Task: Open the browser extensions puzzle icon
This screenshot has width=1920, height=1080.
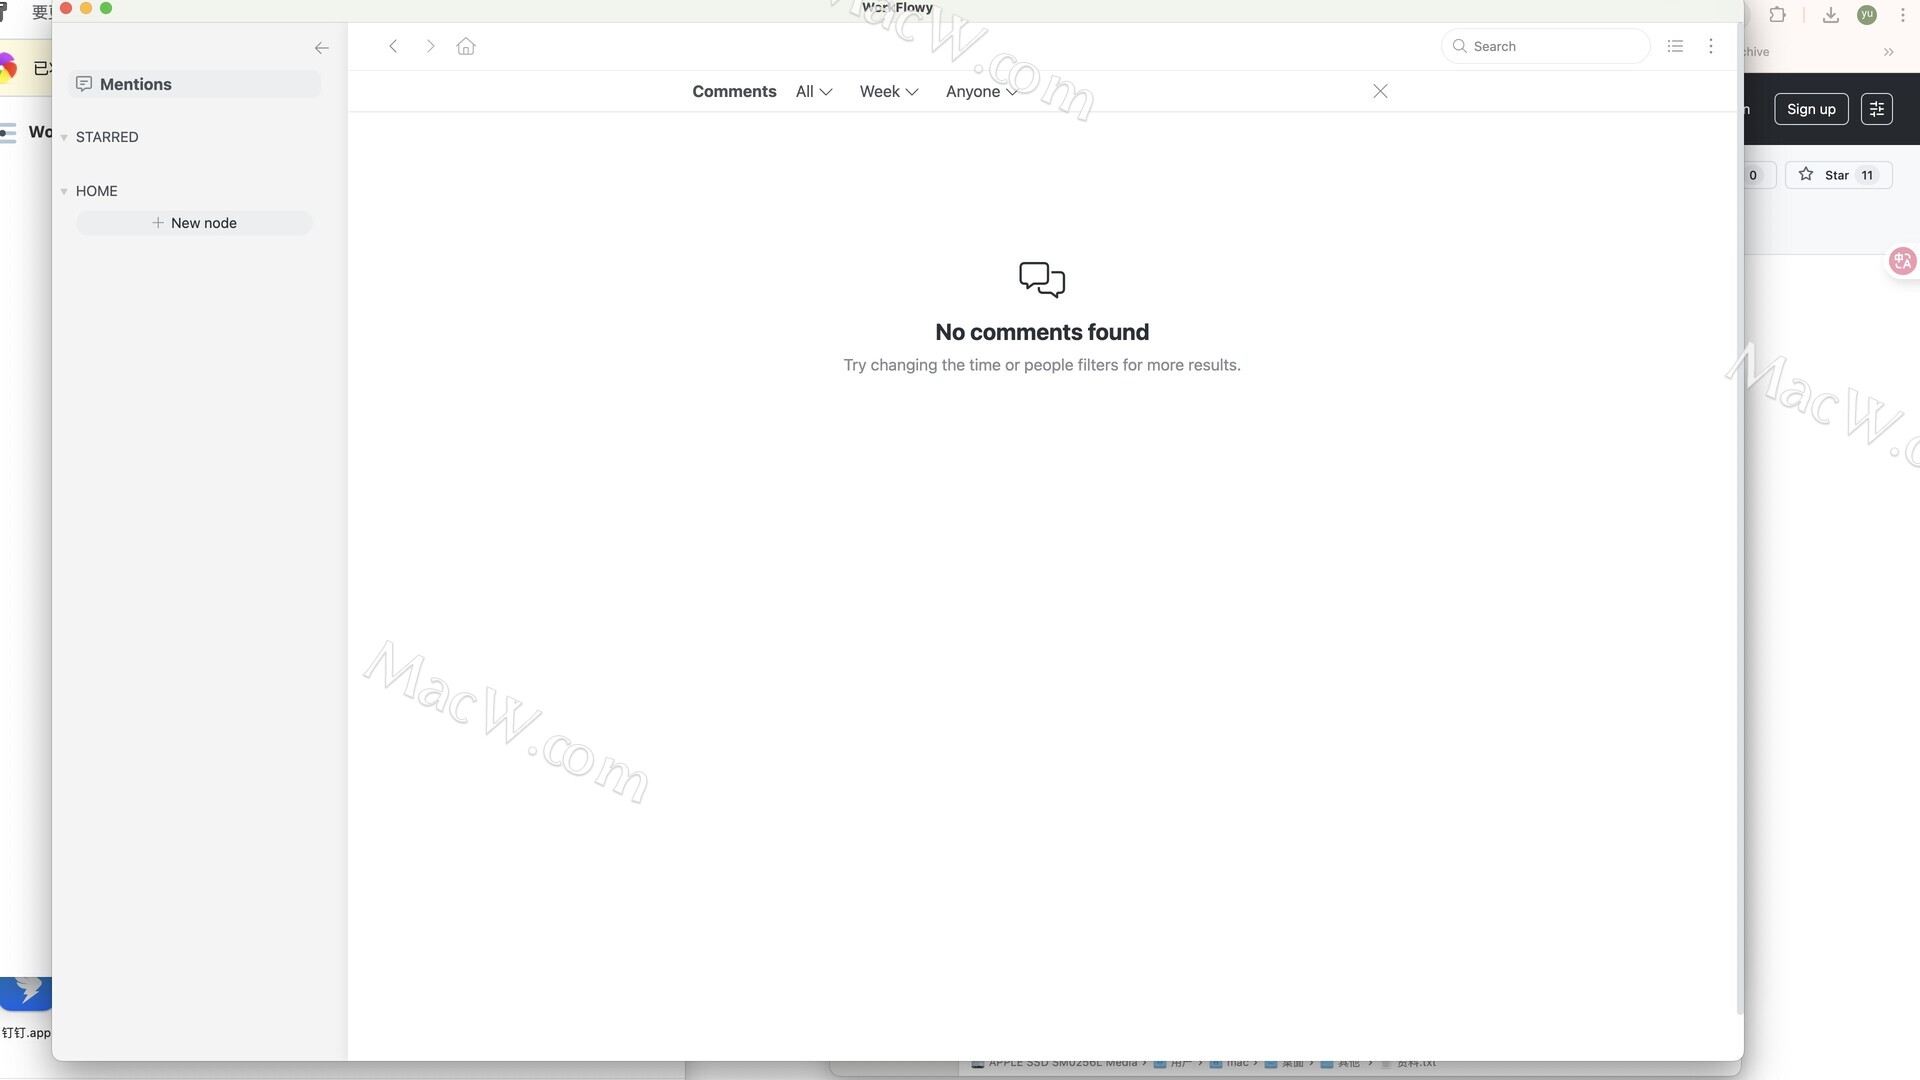Action: coord(1777,15)
